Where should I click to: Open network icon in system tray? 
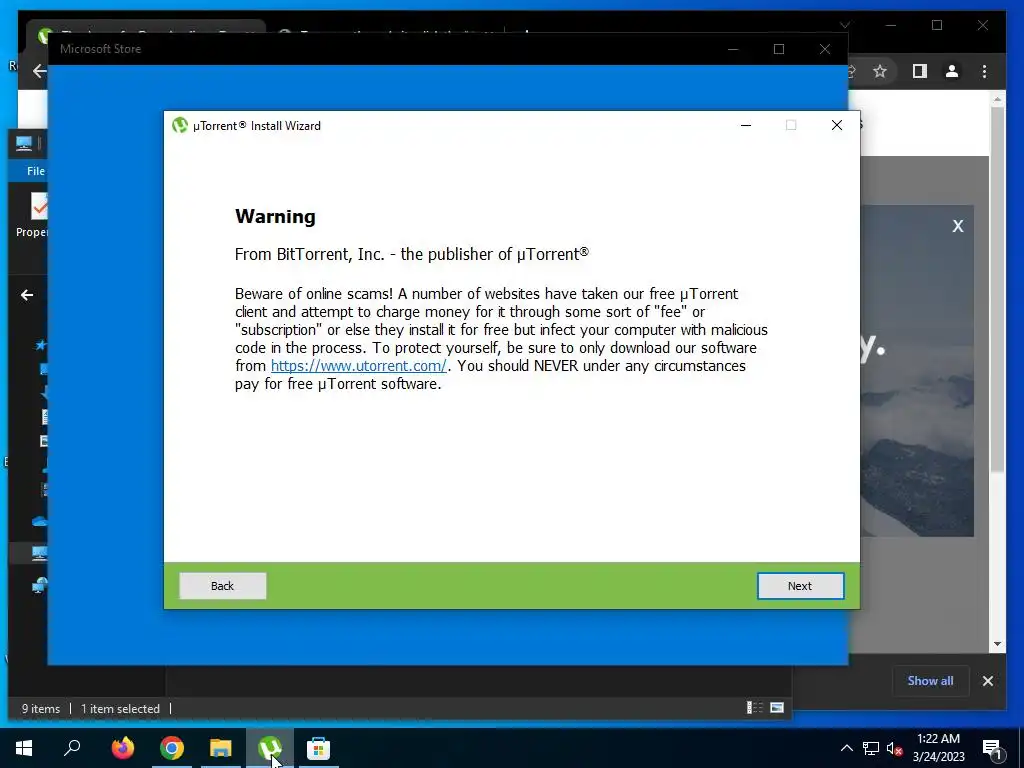tap(871, 748)
